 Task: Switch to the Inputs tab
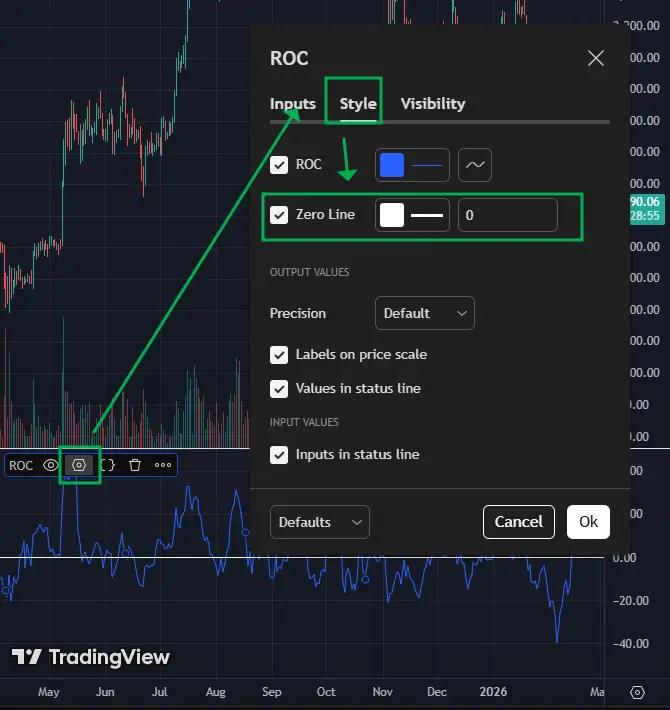pos(292,104)
